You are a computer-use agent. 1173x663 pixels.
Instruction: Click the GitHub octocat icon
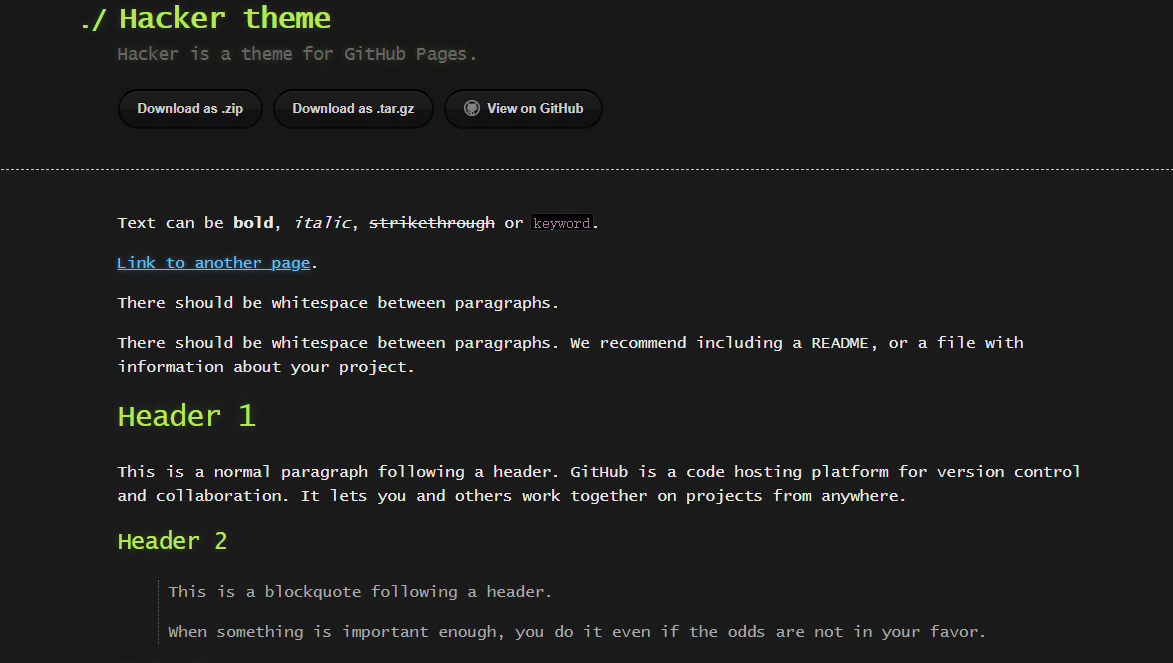coord(472,108)
